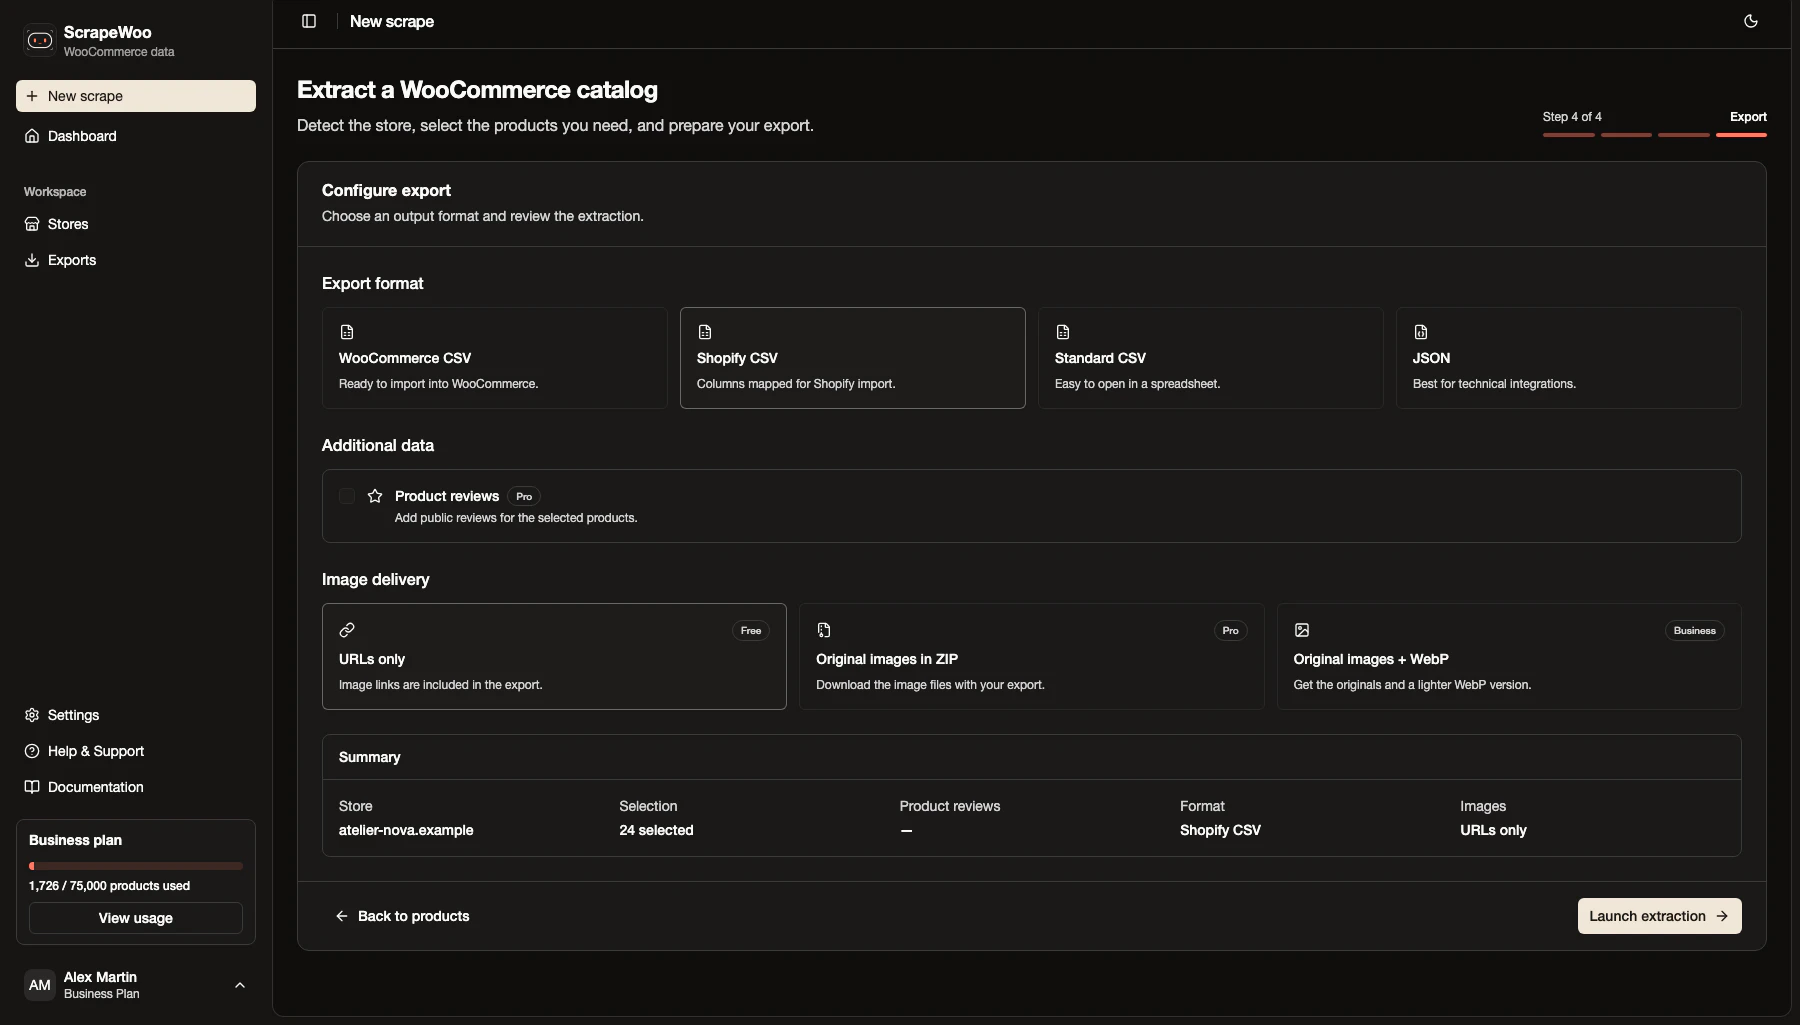Click the Original images in ZIP icon
Screen dimensions: 1800x1025
coord(824,630)
